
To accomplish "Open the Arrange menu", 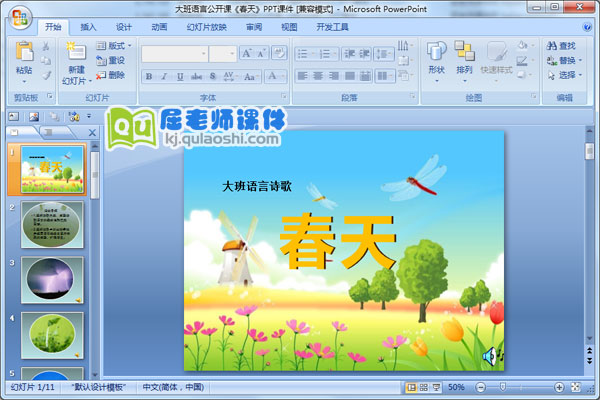I will (x=465, y=61).
